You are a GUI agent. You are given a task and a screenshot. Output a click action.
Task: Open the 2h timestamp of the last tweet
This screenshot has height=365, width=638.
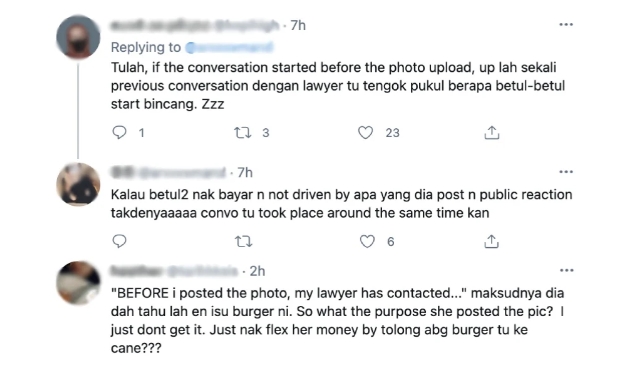[x=257, y=271]
